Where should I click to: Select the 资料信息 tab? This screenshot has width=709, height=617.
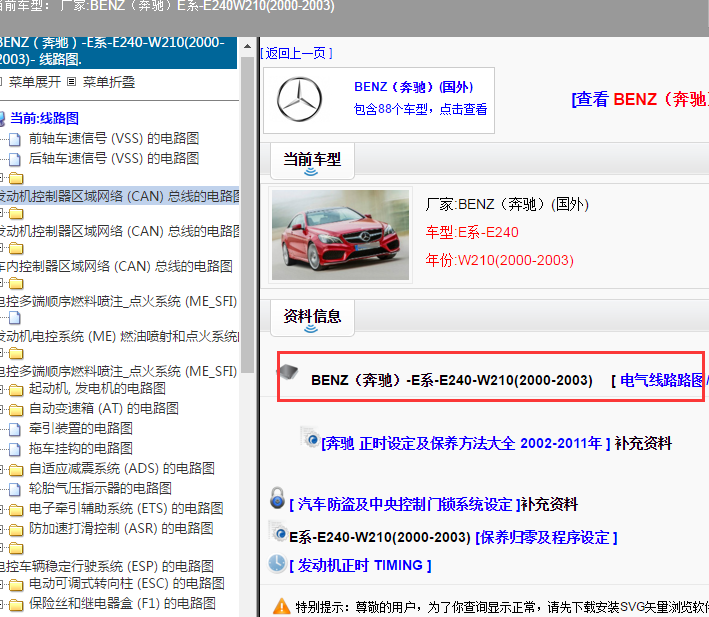tap(312, 318)
